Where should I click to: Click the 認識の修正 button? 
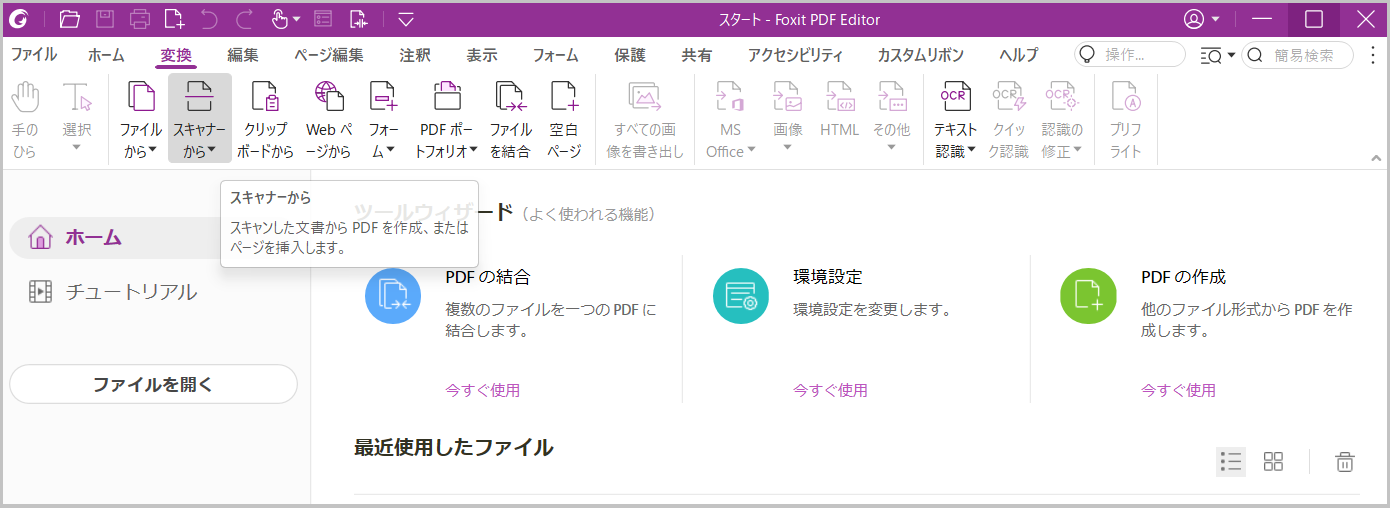[x=1062, y=120]
